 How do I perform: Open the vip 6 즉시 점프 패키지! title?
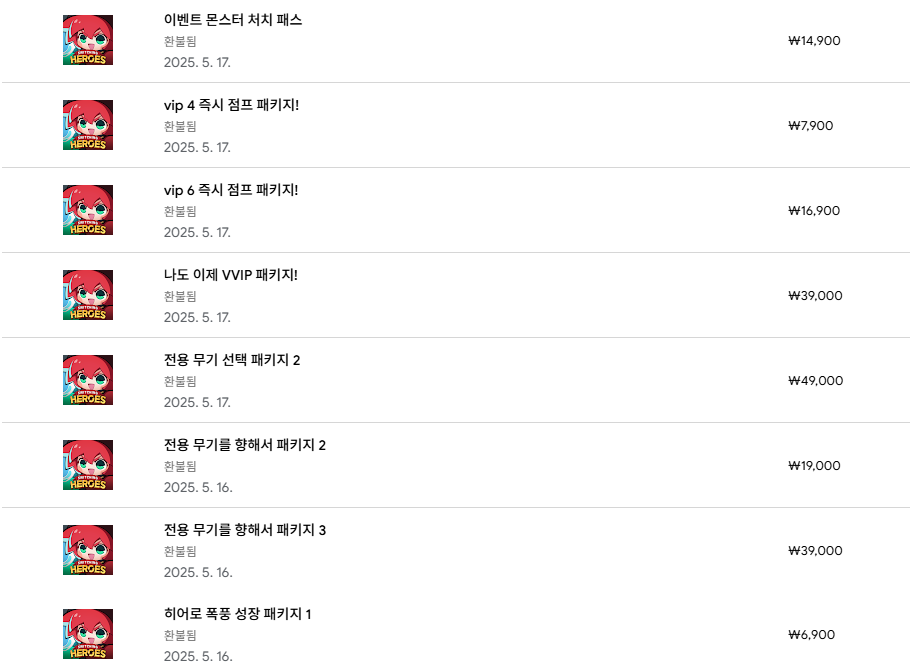(231, 190)
